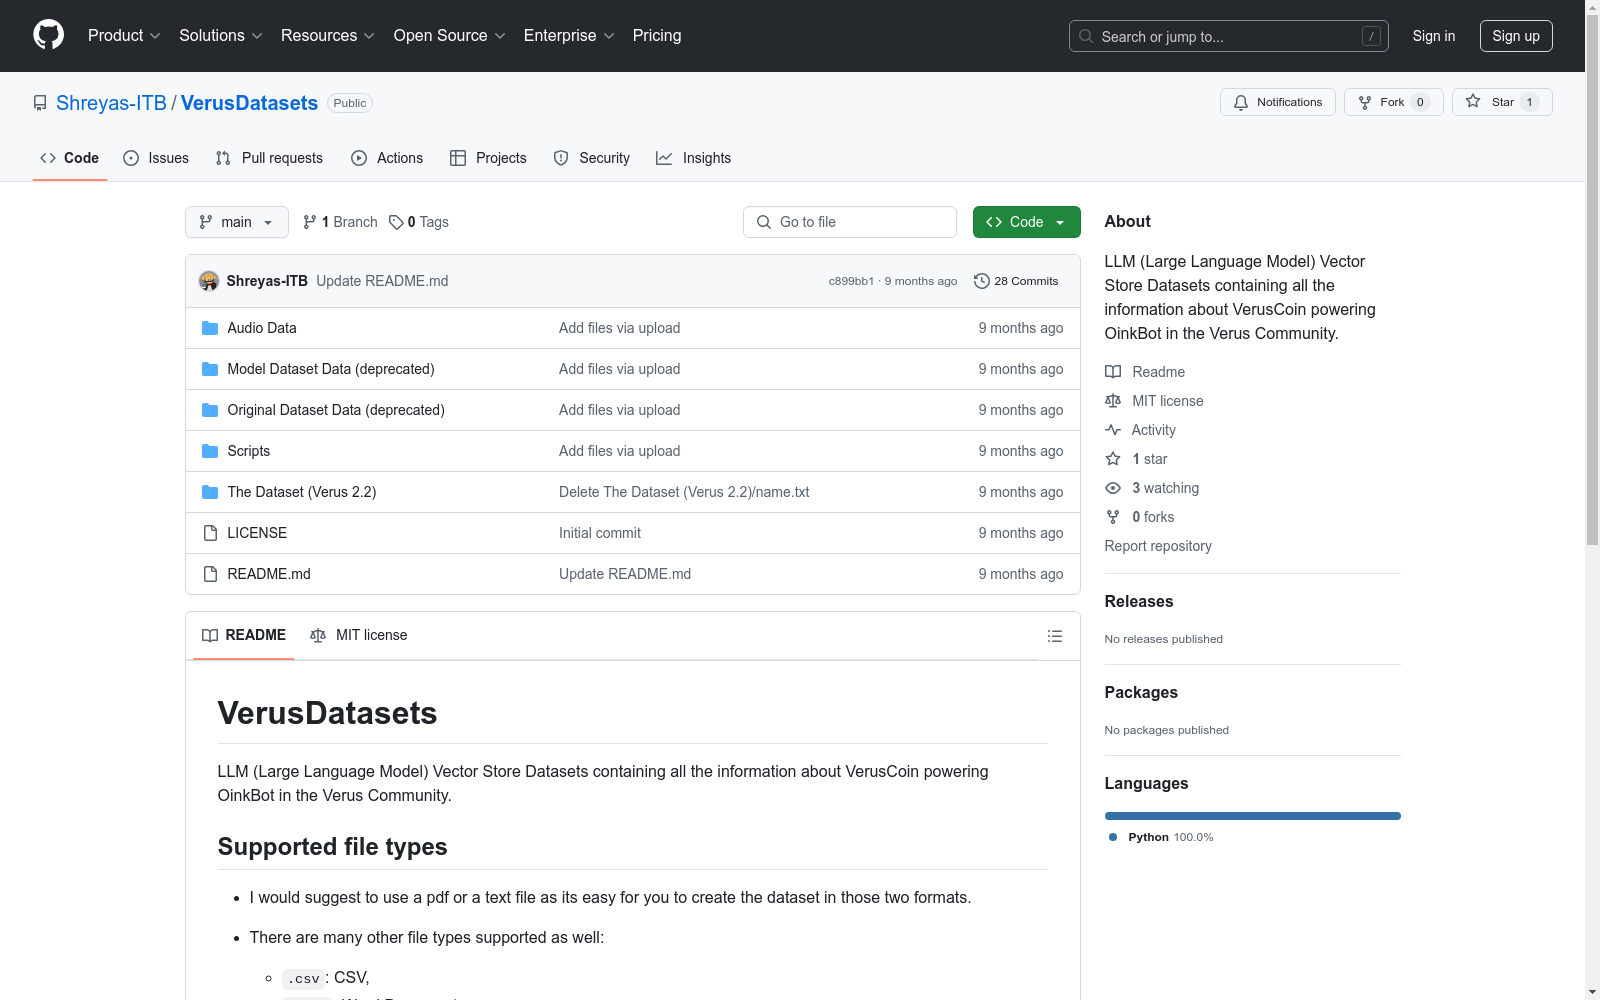Expand the Resources menu
The width and height of the screenshot is (1600, 1000).
click(328, 36)
